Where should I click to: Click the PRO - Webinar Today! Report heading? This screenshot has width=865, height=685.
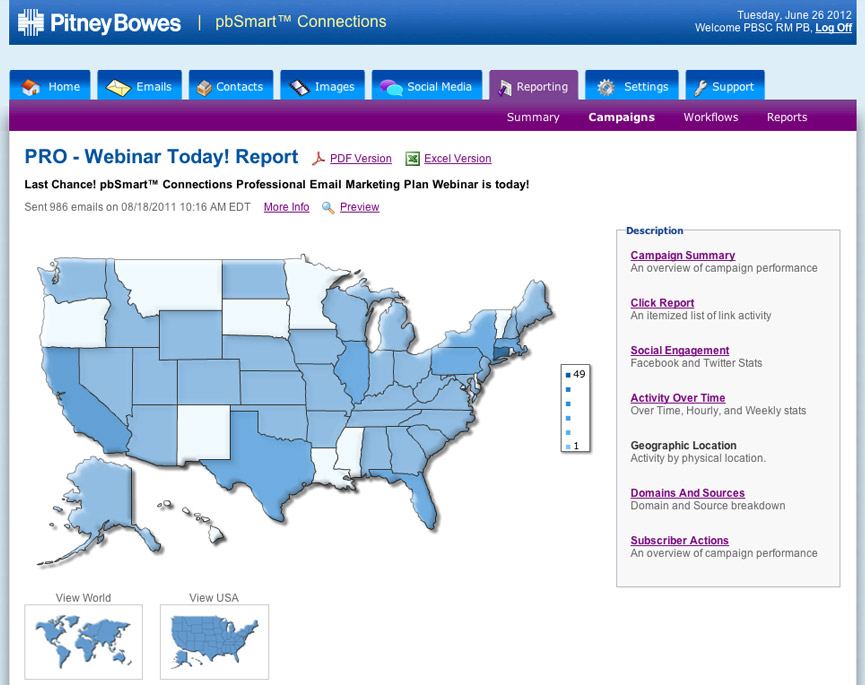click(161, 157)
